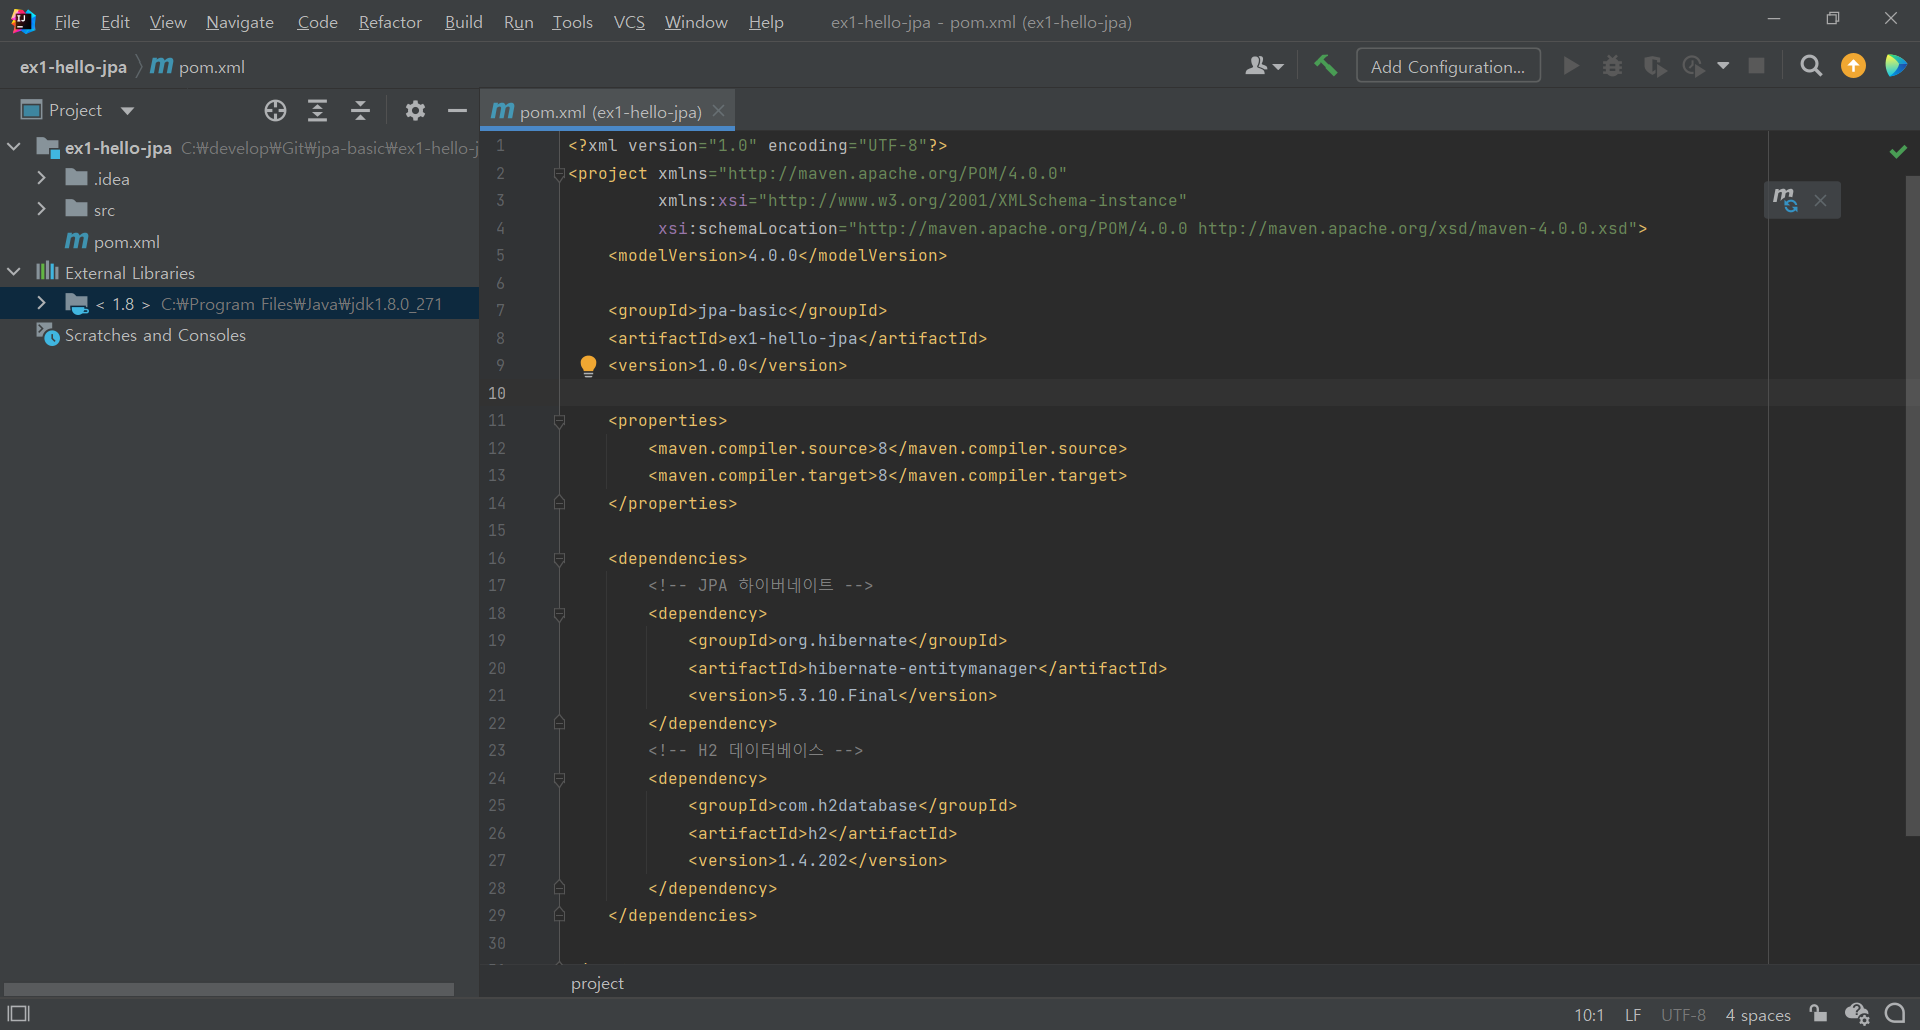This screenshot has height=1030, width=1920.
Task: Collapse the ex1-hello-jpa project root
Action: [x=14, y=147]
